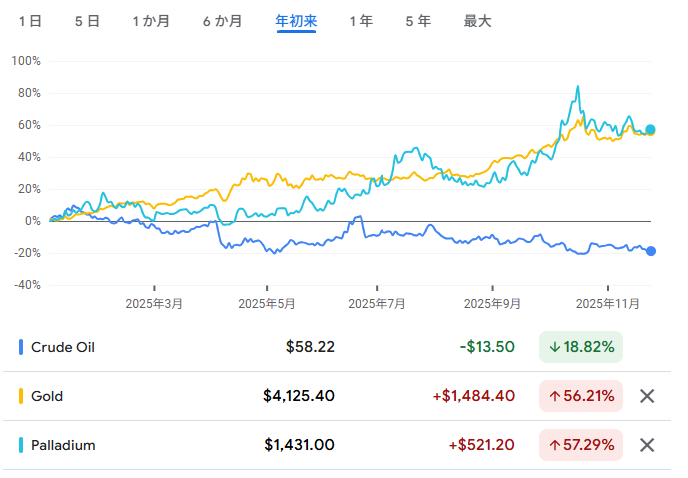This screenshot has width=688, height=478.
Task: Click the Palladium price $1,431.00
Action: [x=299, y=445]
